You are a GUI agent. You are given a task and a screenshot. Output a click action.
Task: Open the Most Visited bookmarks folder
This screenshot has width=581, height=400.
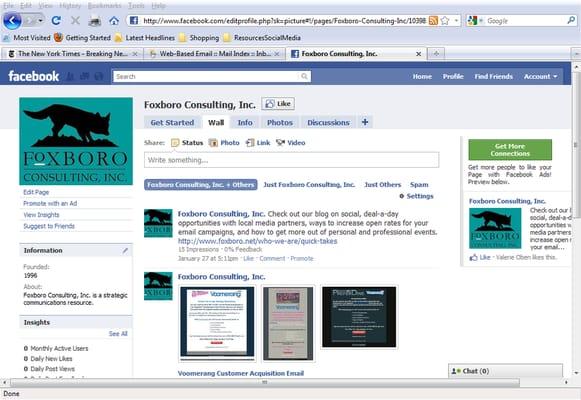point(27,38)
